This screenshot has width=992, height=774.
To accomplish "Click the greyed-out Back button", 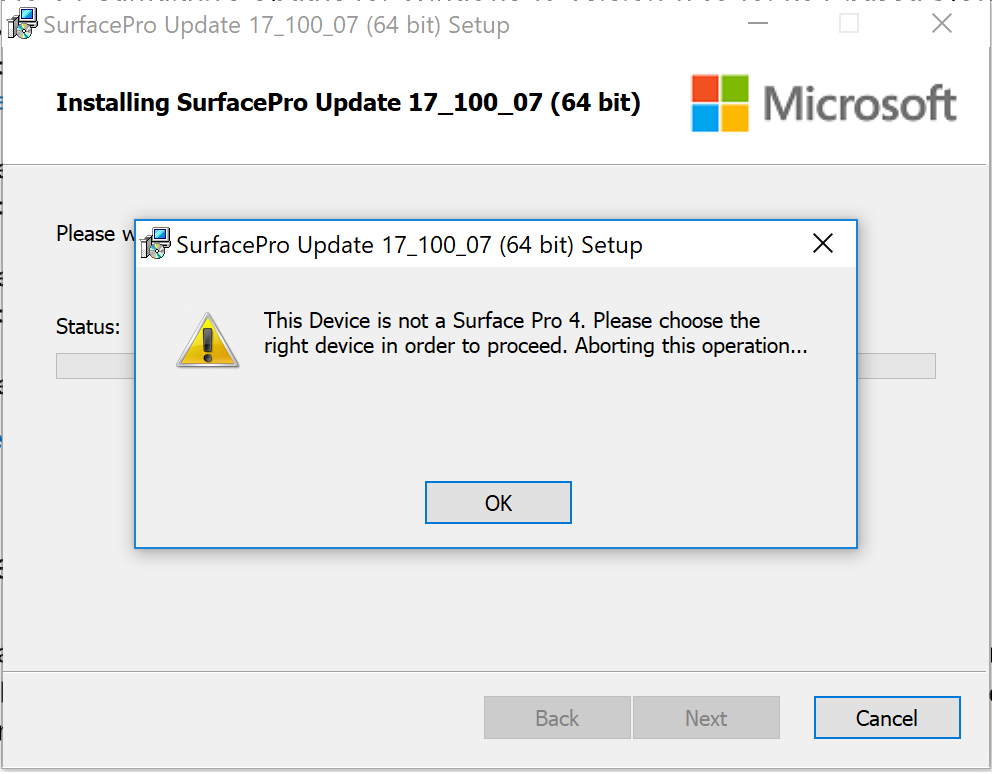I will click(557, 718).
